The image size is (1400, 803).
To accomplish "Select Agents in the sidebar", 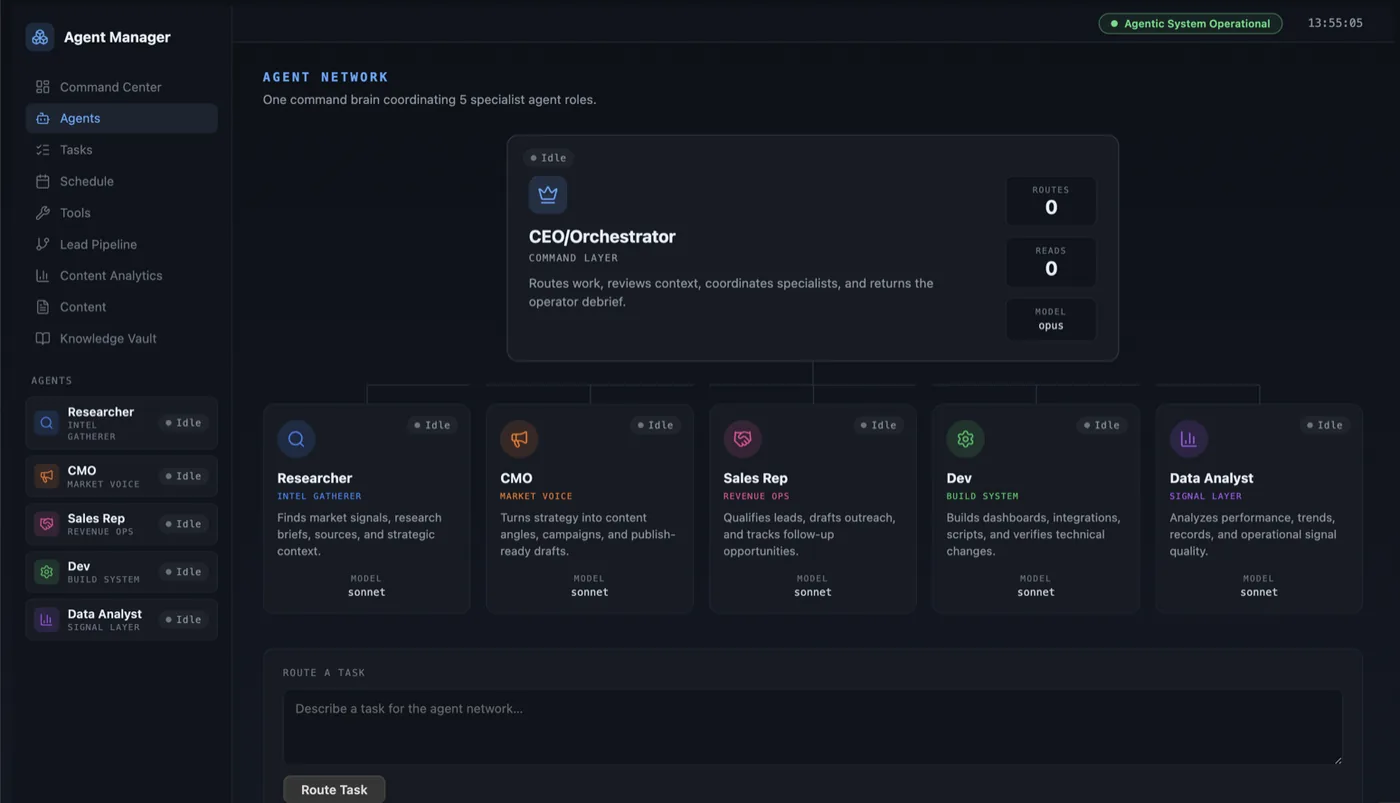I will [122, 118].
